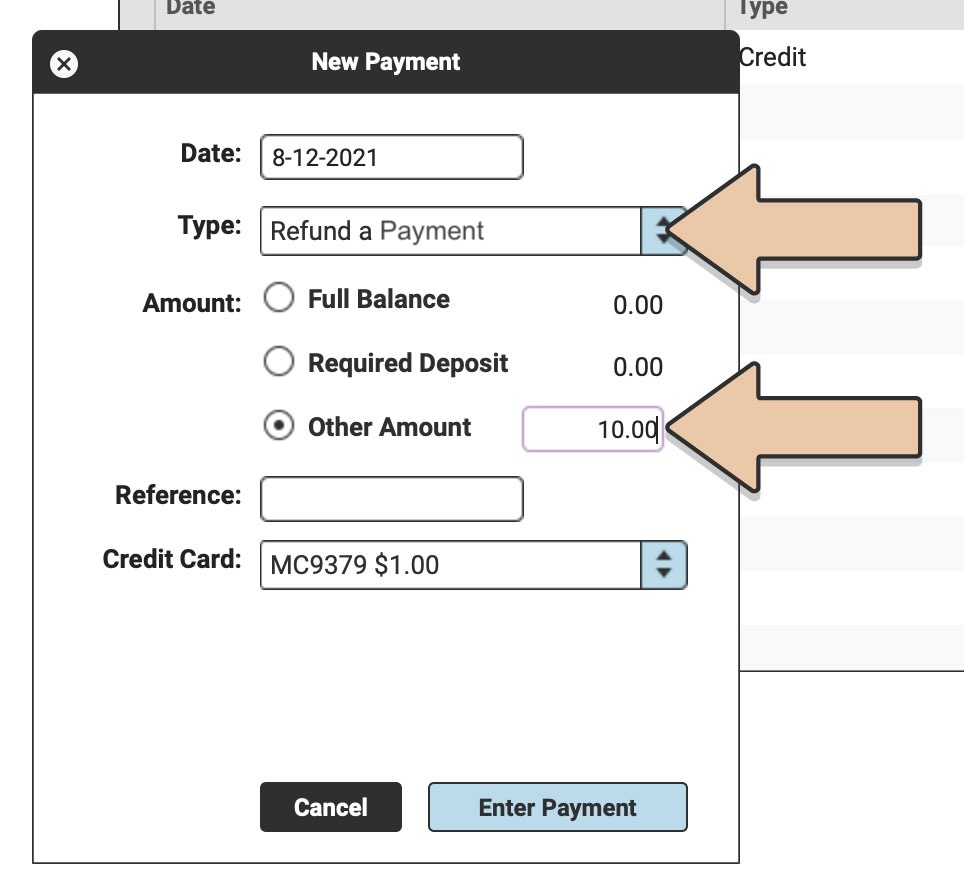Click the Other Amount field containing 10.00
Image resolution: width=964 pixels, height=888 pixels.
(592, 430)
